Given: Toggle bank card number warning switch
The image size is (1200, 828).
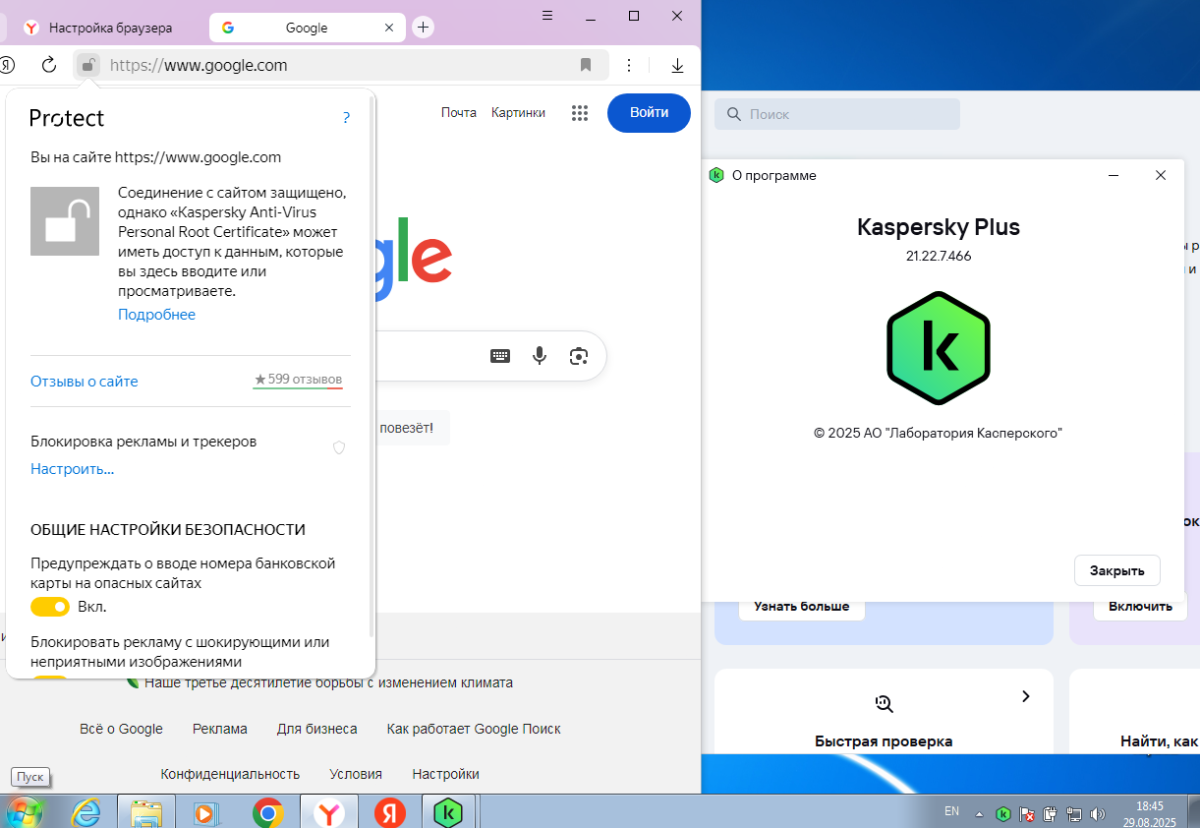Looking at the screenshot, I should [50, 606].
